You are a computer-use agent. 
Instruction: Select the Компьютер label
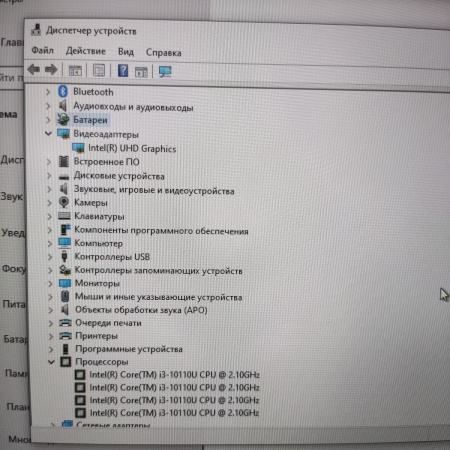(98, 243)
